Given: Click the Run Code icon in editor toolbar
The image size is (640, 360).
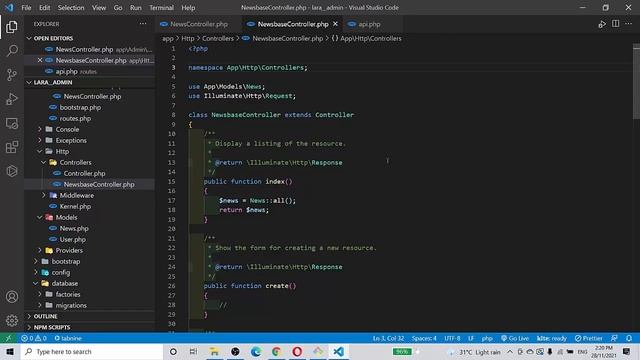Looking at the screenshot, I should (x=602, y=24).
